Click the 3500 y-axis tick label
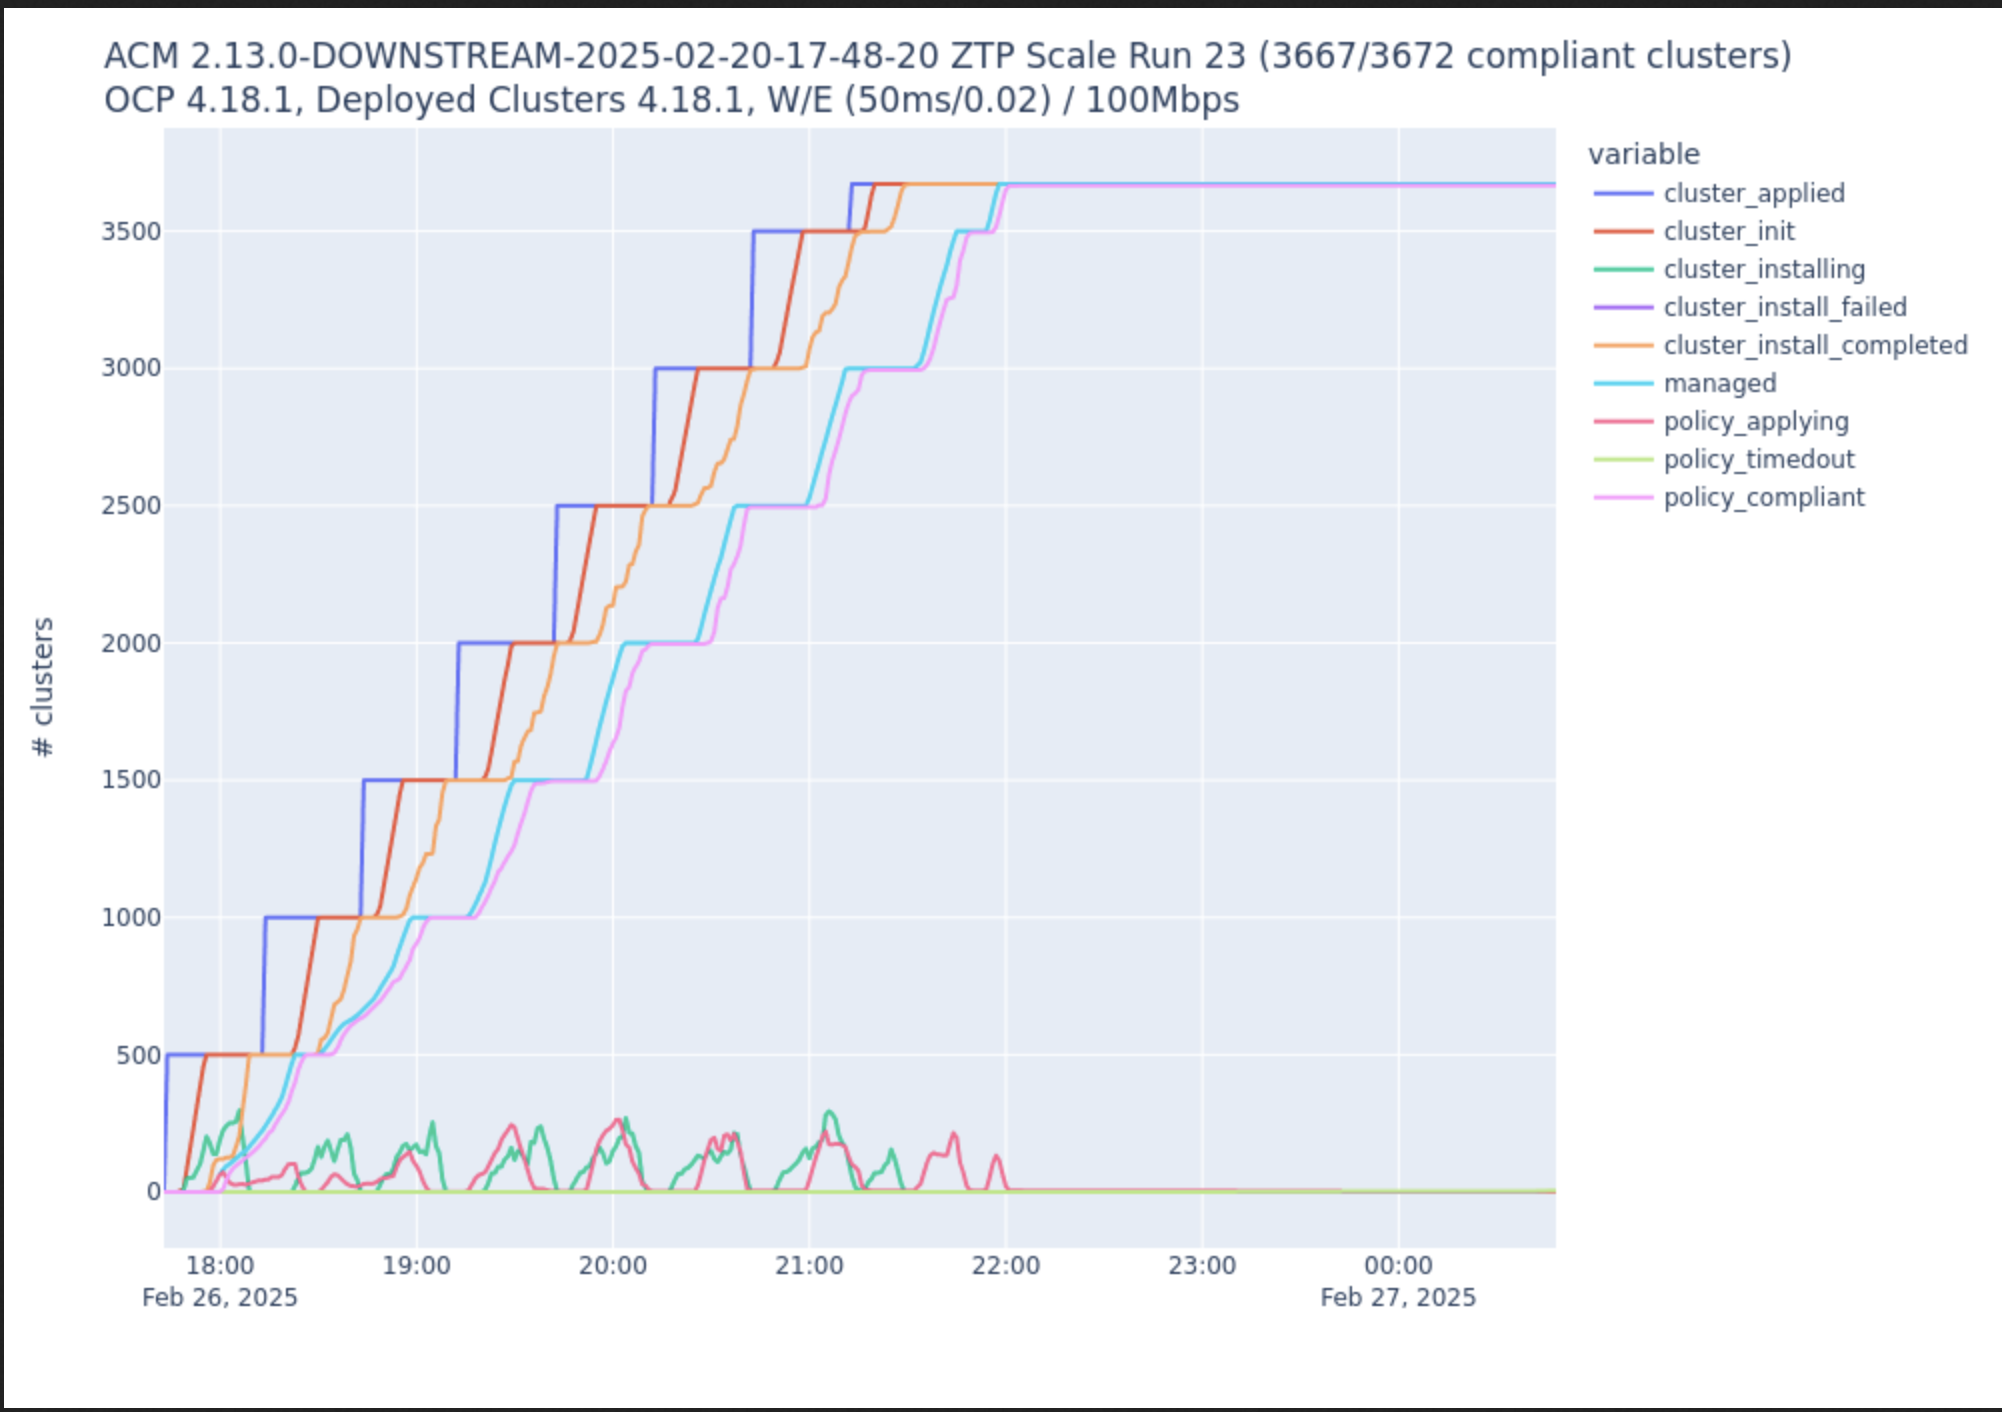The image size is (2002, 1412). click(130, 231)
